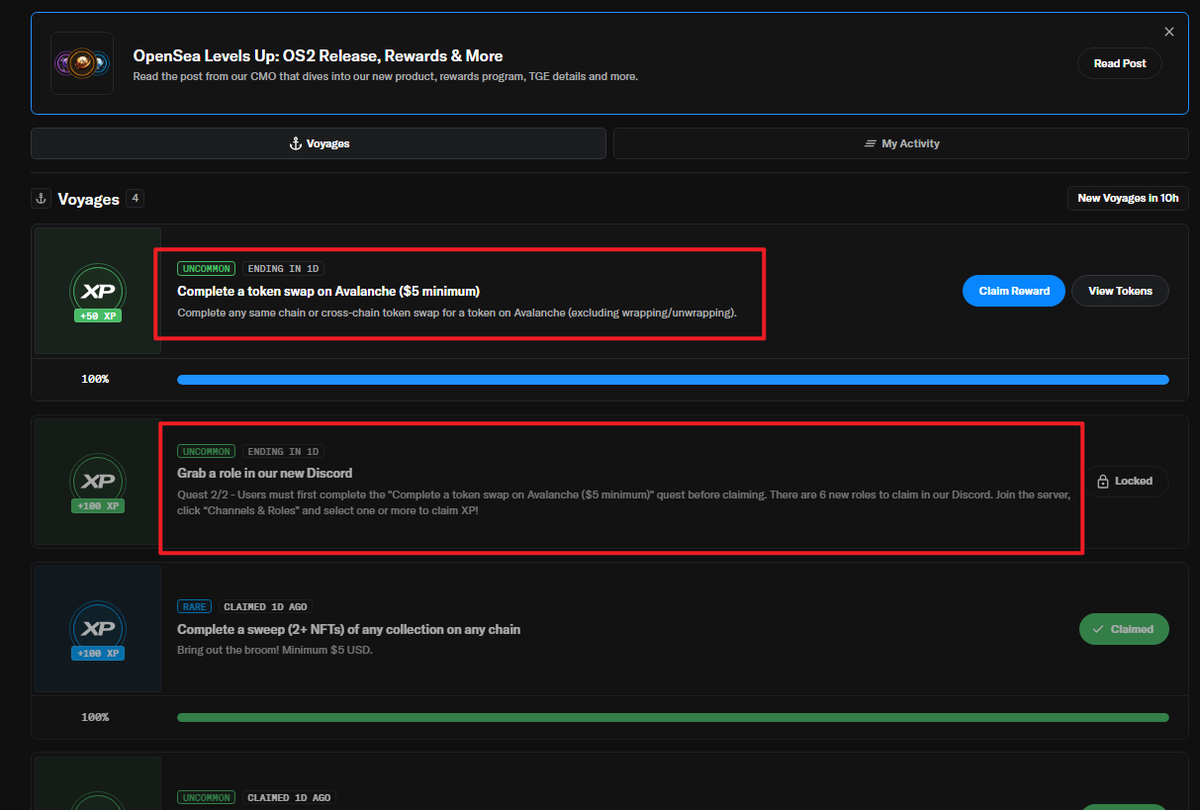
Task: Click the UNCOMMON tag on Avalanche quest
Action: [207, 269]
